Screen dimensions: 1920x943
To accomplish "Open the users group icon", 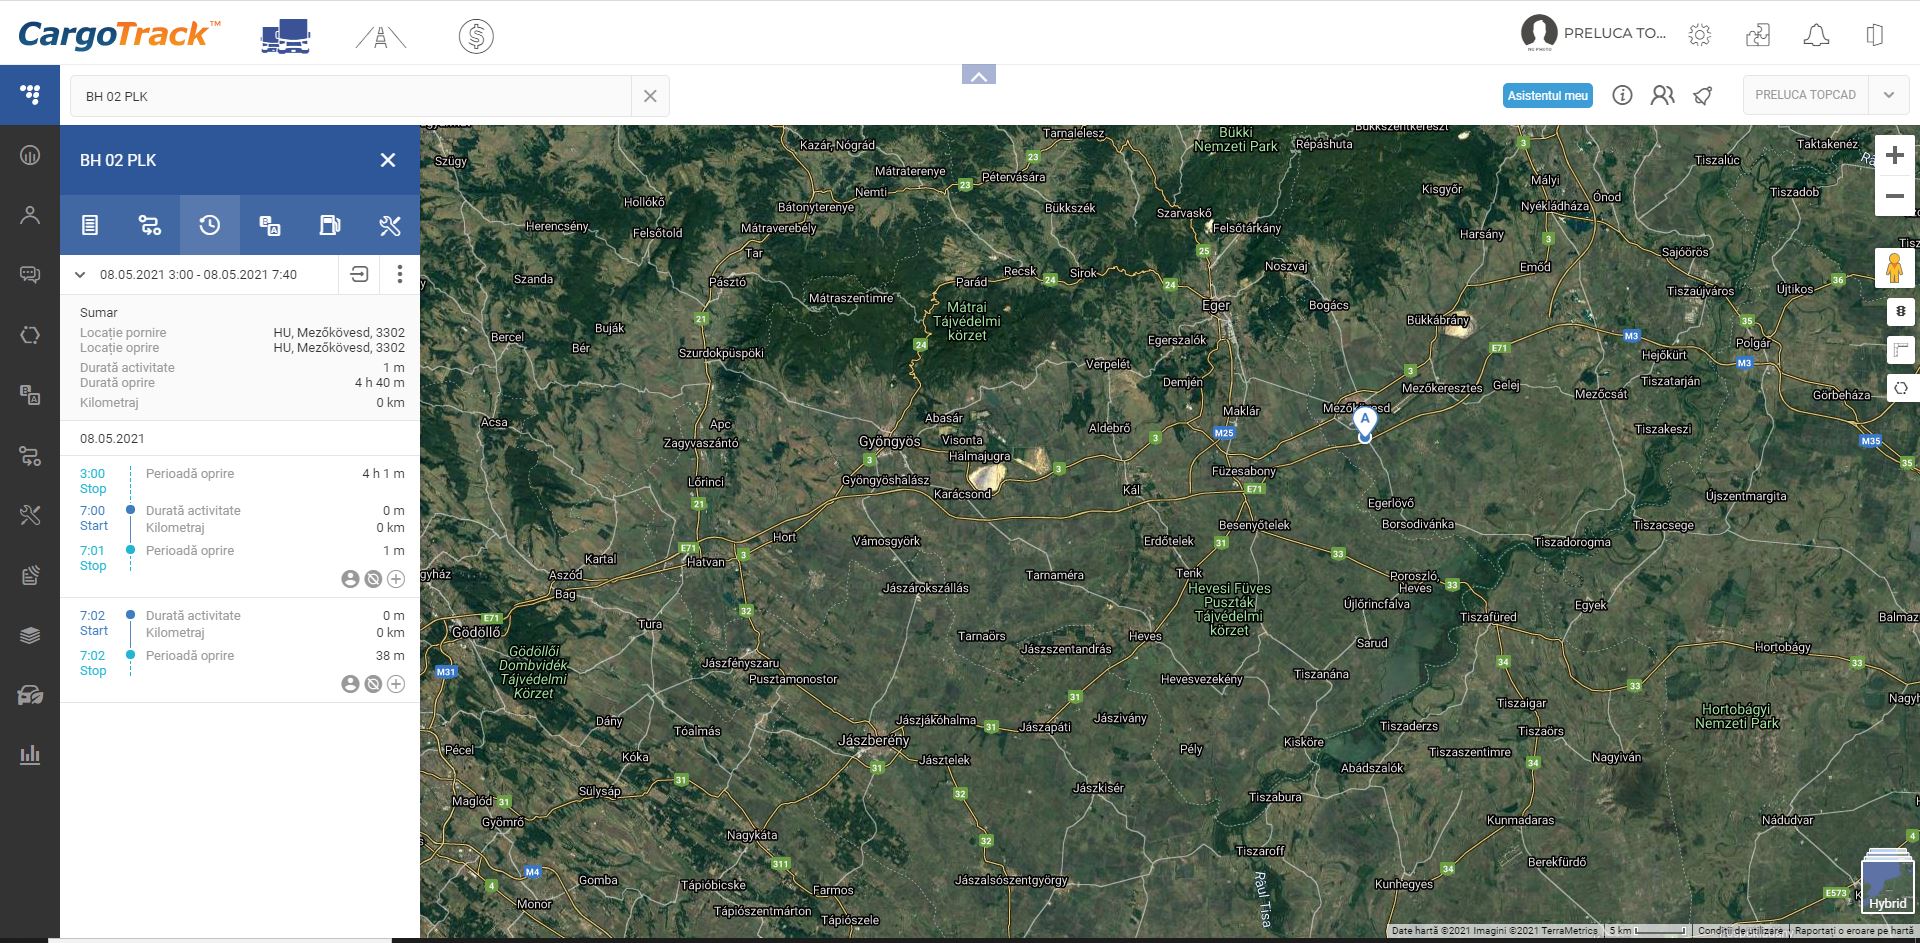I will (1662, 95).
